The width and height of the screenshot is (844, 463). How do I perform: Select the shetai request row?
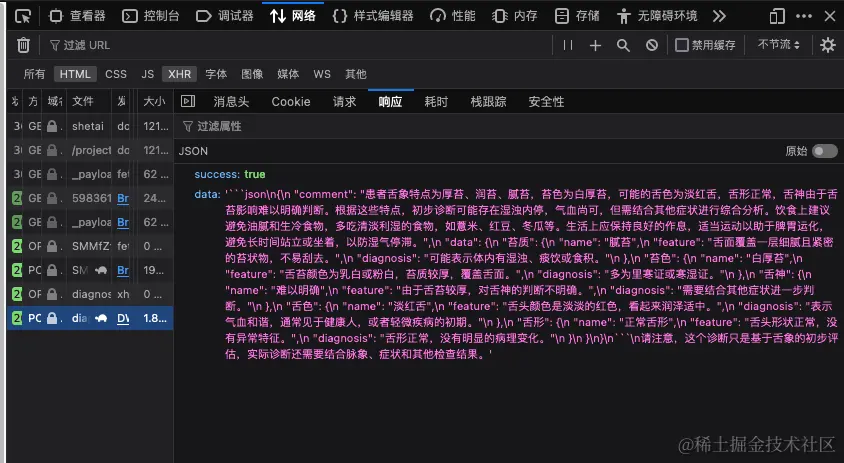90,126
